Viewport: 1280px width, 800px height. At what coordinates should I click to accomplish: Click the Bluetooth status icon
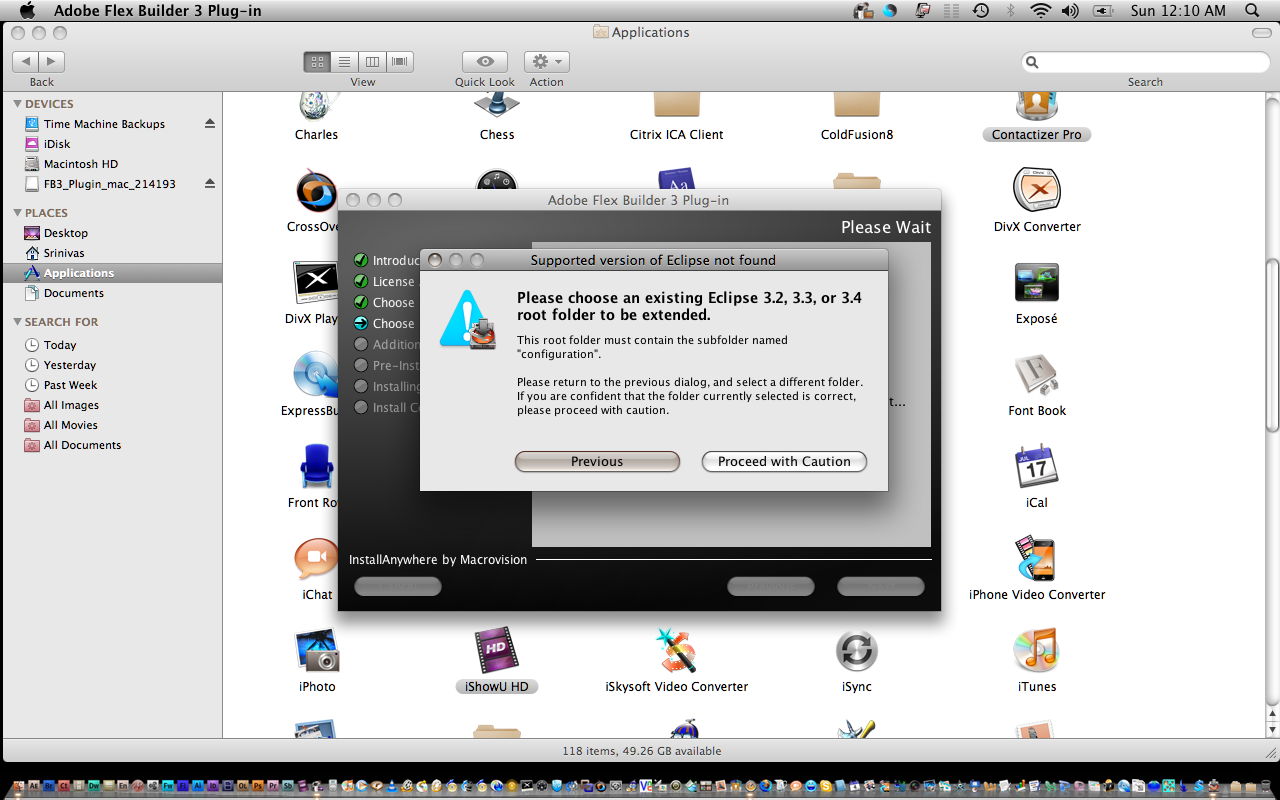click(x=1010, y=11)
